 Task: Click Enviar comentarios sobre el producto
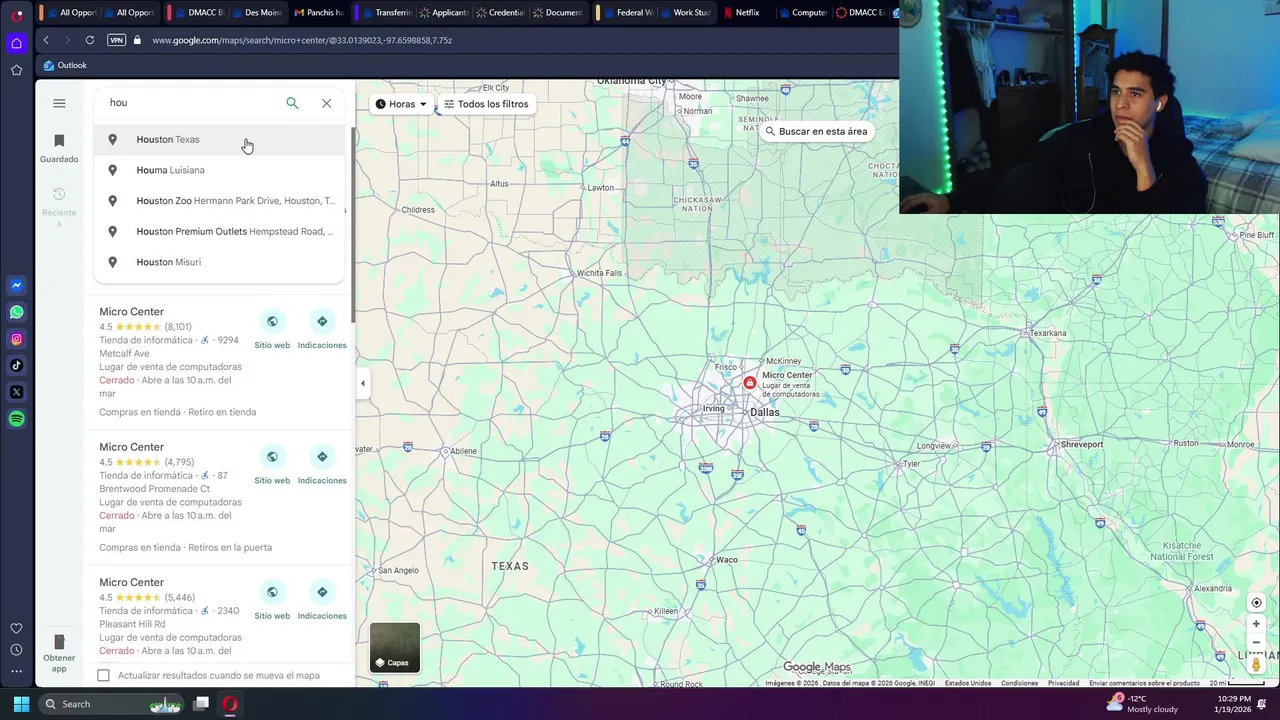(x=1144, y=683)
